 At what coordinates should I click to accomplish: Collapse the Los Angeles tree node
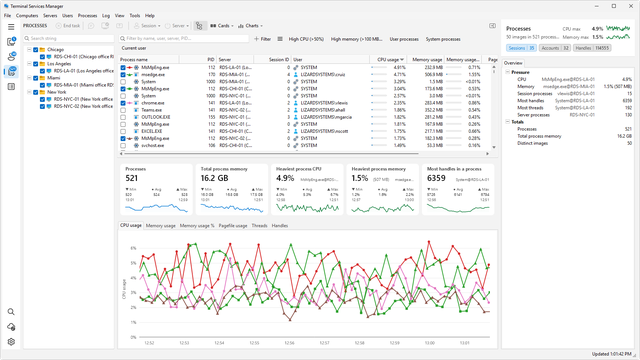[29, 64]
